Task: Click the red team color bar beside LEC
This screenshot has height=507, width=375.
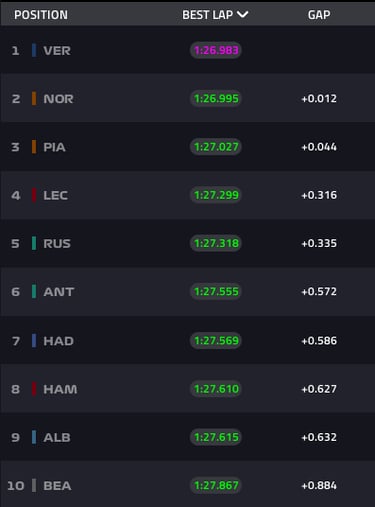Action: click(34, 195)
